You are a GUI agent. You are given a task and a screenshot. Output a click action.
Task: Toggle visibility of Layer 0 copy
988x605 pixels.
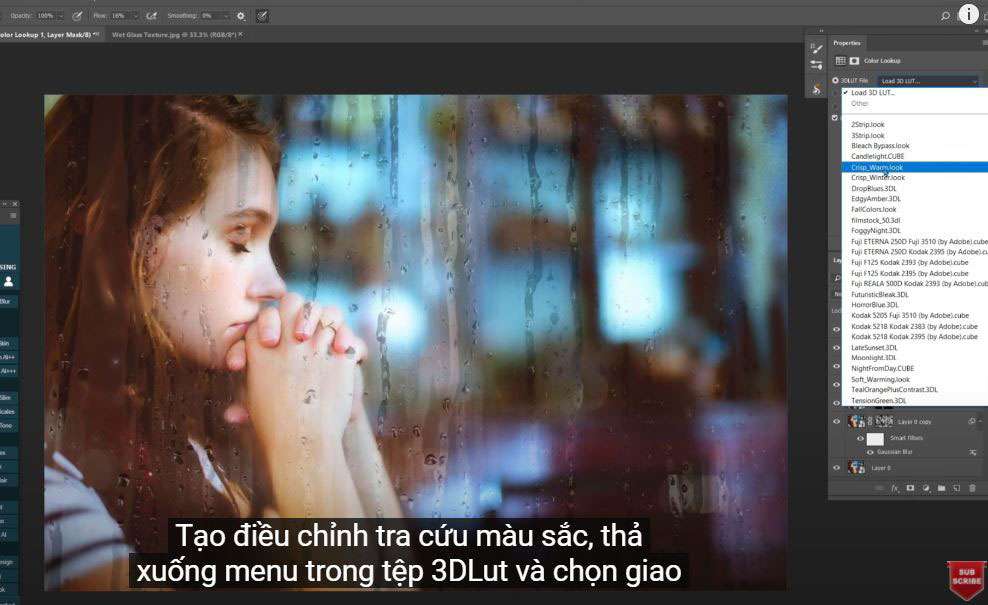coord(837,422)
